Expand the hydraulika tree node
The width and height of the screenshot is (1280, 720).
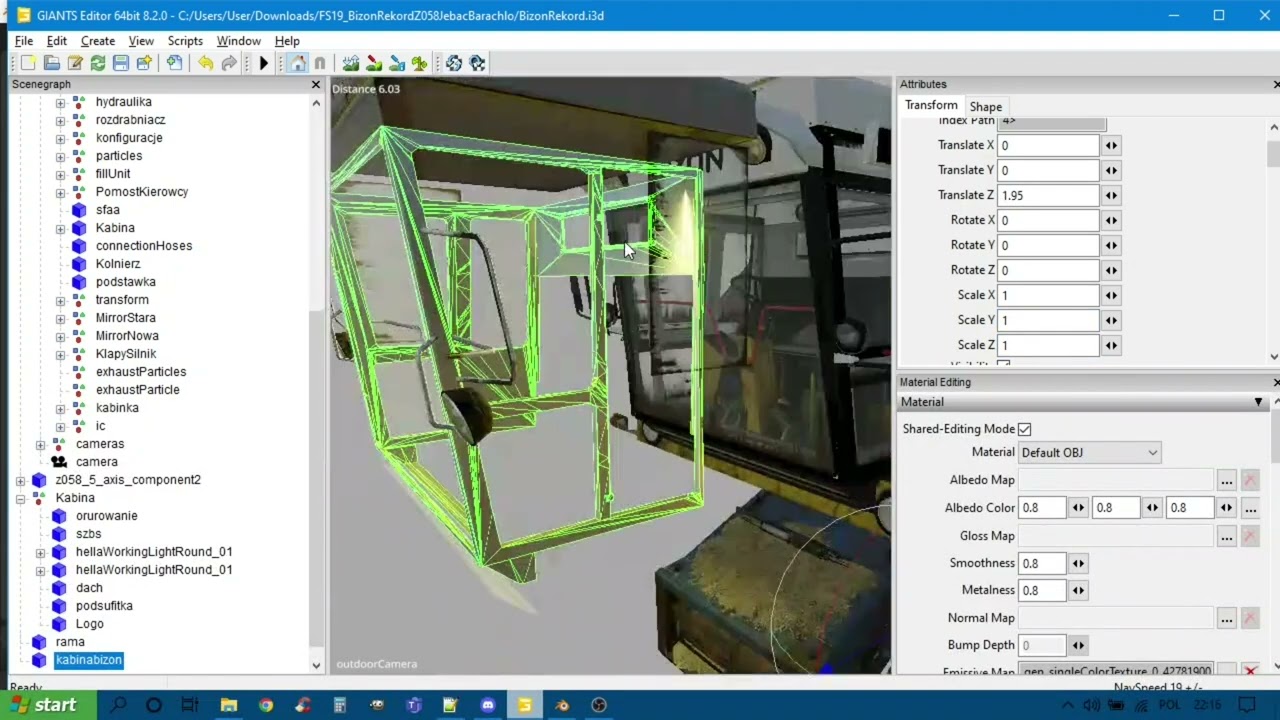coord(60,102)
